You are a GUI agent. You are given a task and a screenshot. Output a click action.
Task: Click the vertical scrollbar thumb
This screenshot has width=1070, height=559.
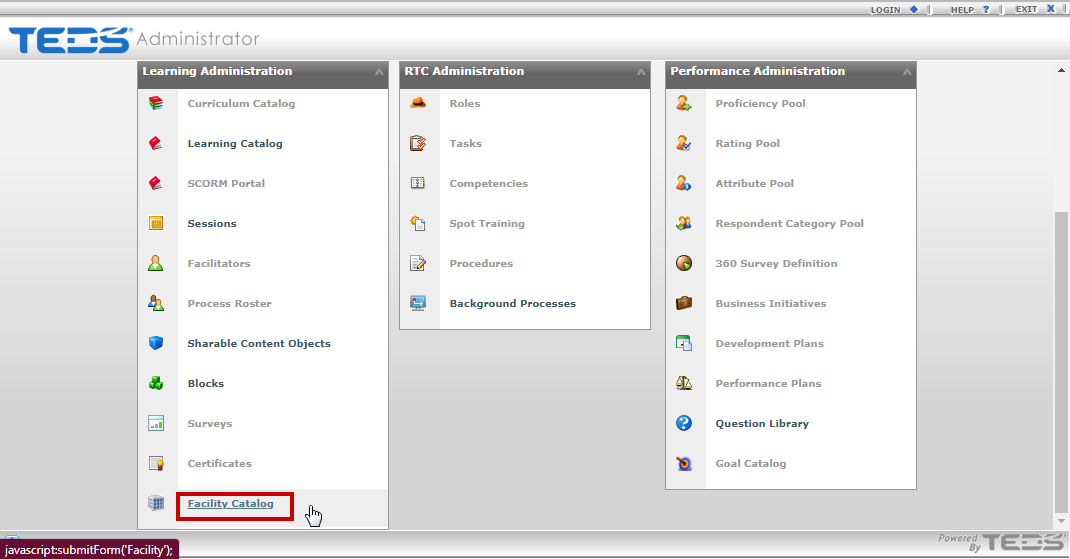pos(1061,362)
